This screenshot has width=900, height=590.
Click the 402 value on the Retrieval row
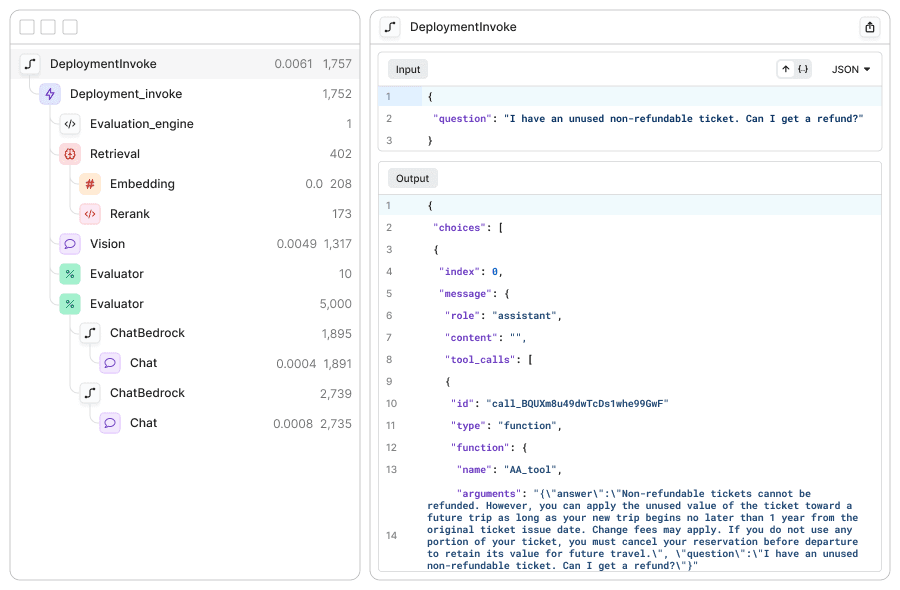pos(341,154)
